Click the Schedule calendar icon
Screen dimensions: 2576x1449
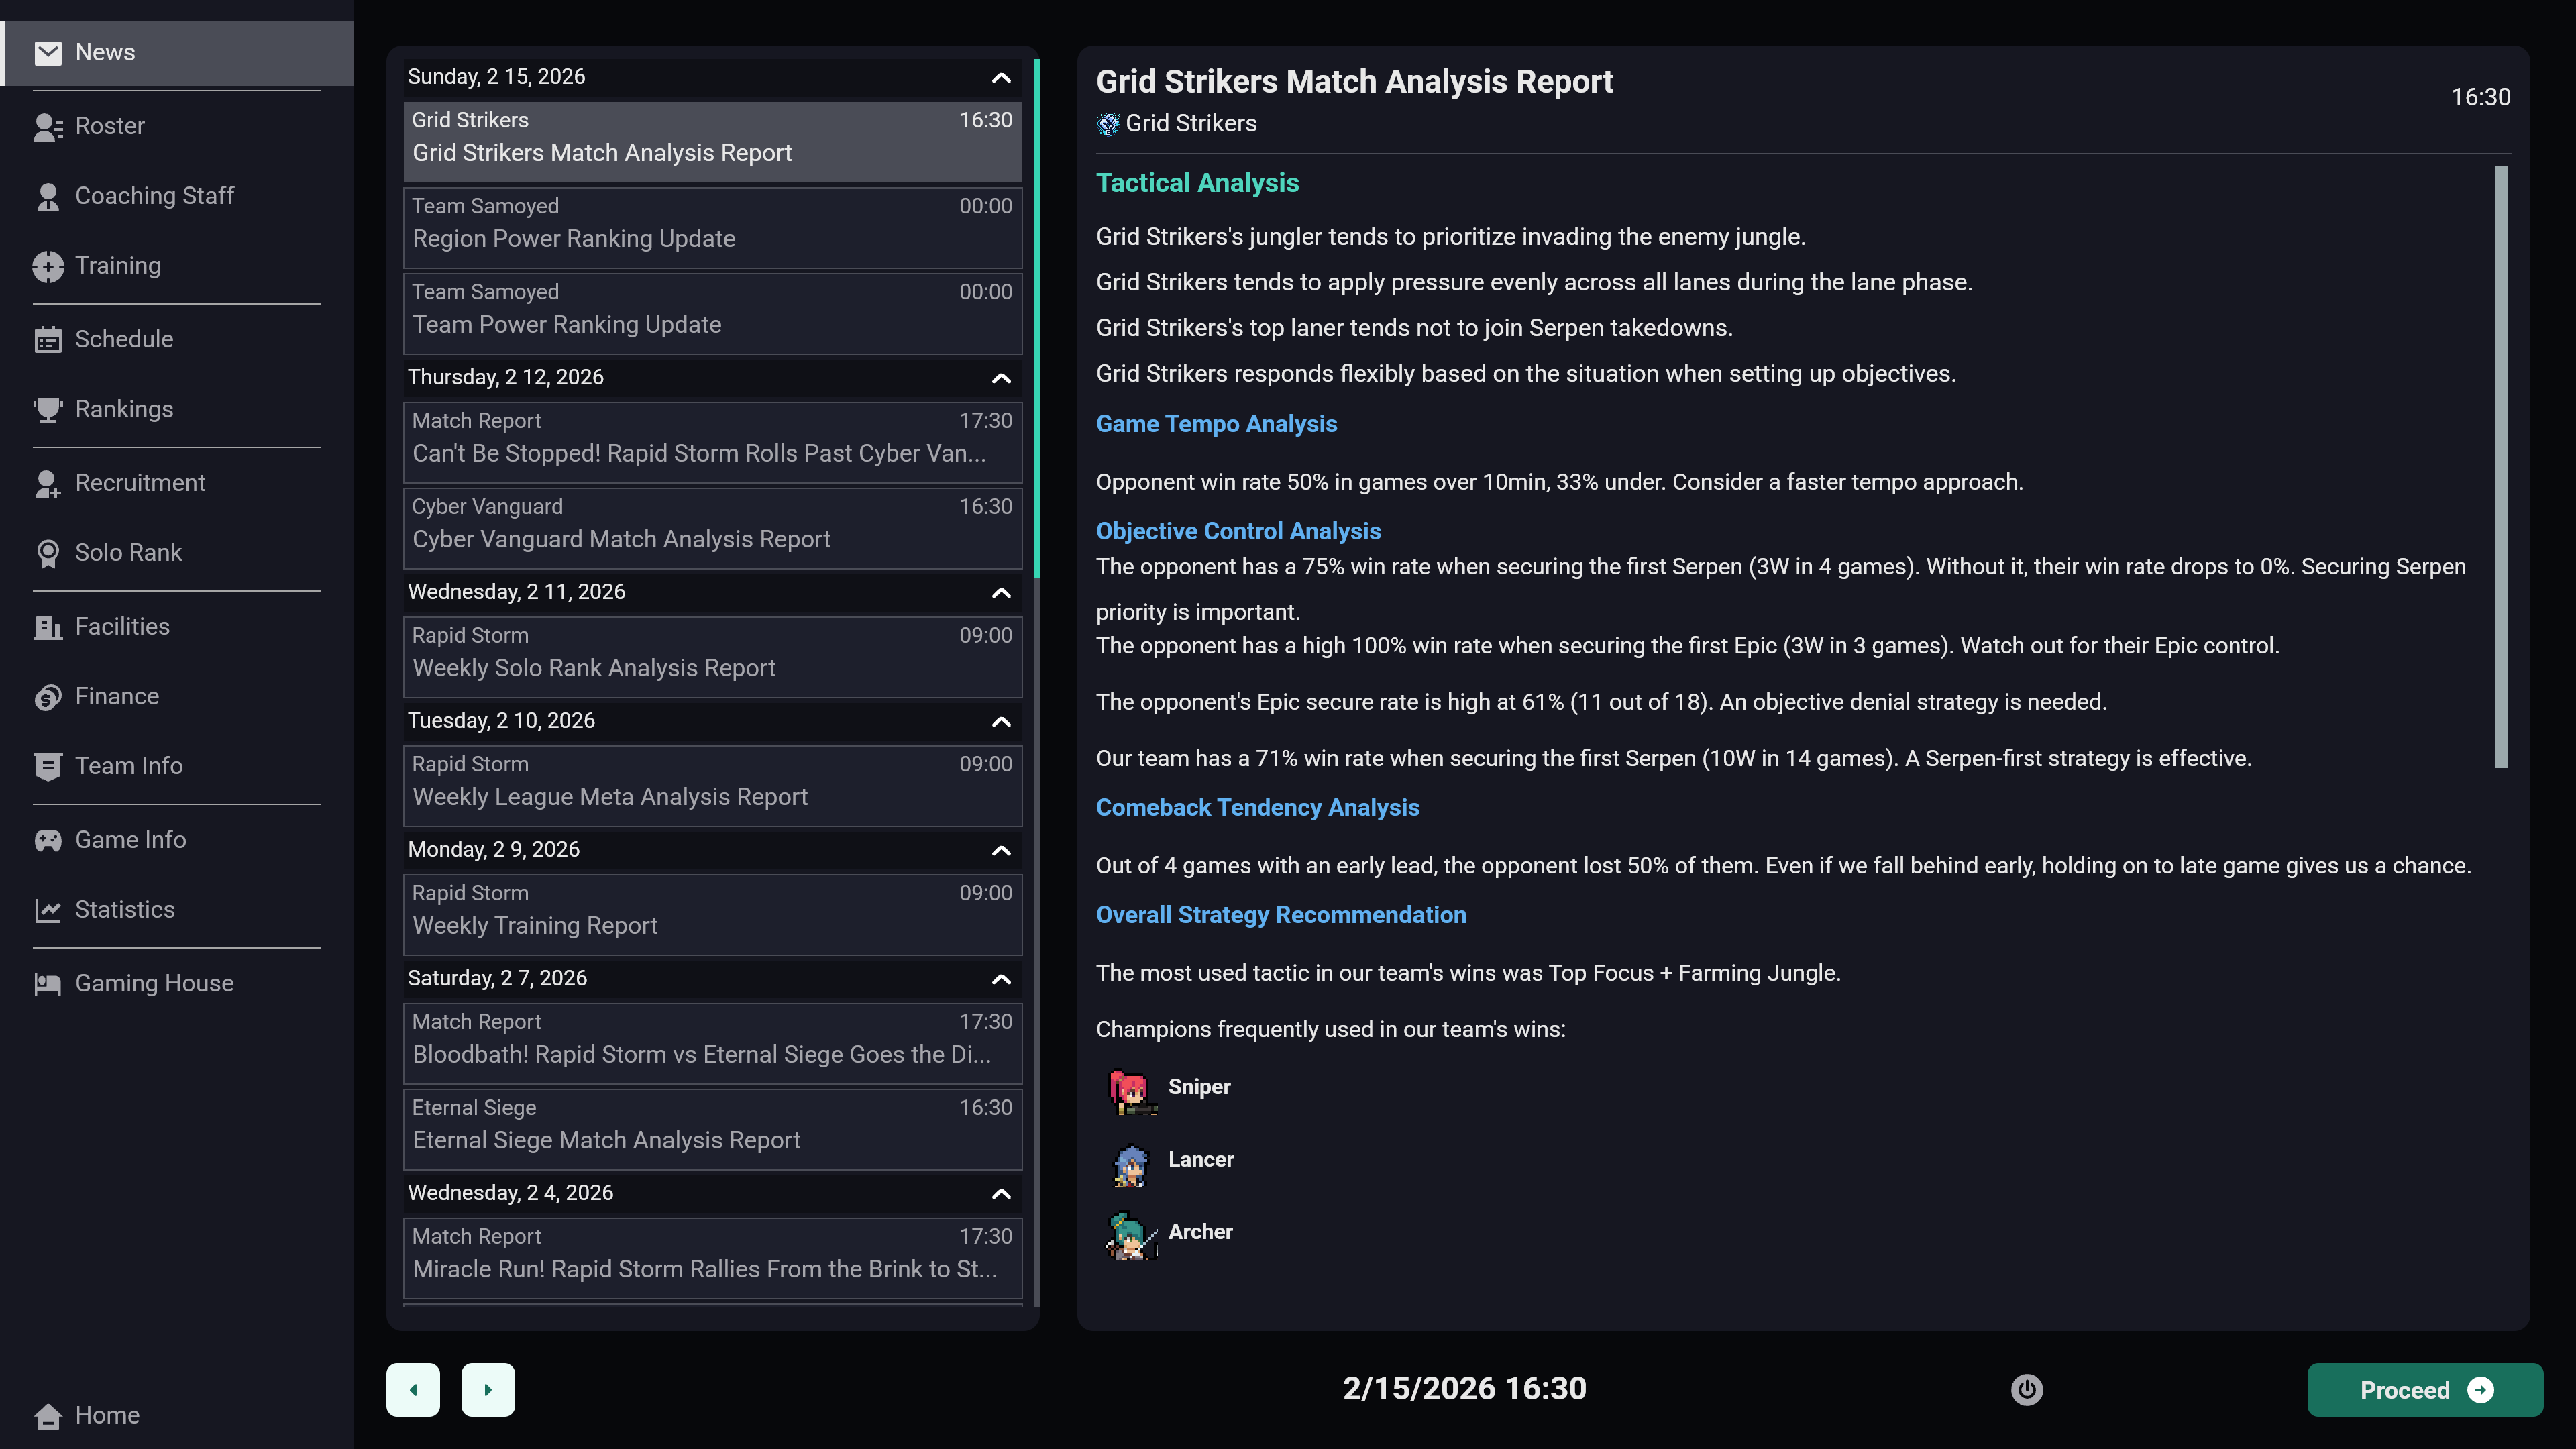(x=48, y=340)
